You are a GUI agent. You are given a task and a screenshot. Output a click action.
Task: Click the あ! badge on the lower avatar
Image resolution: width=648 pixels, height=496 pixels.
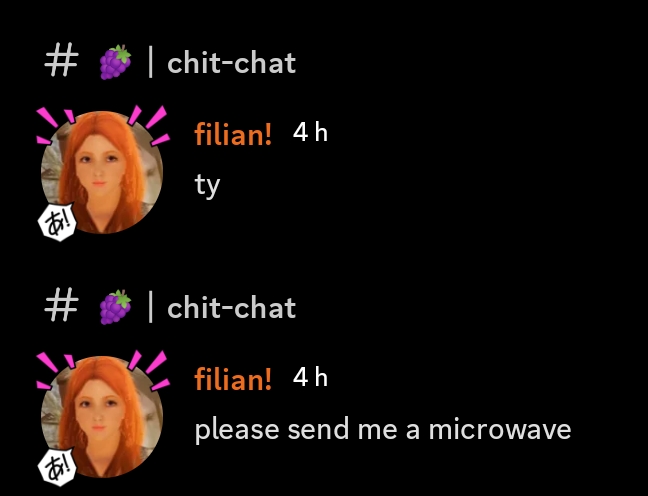[x=57, y=467]
